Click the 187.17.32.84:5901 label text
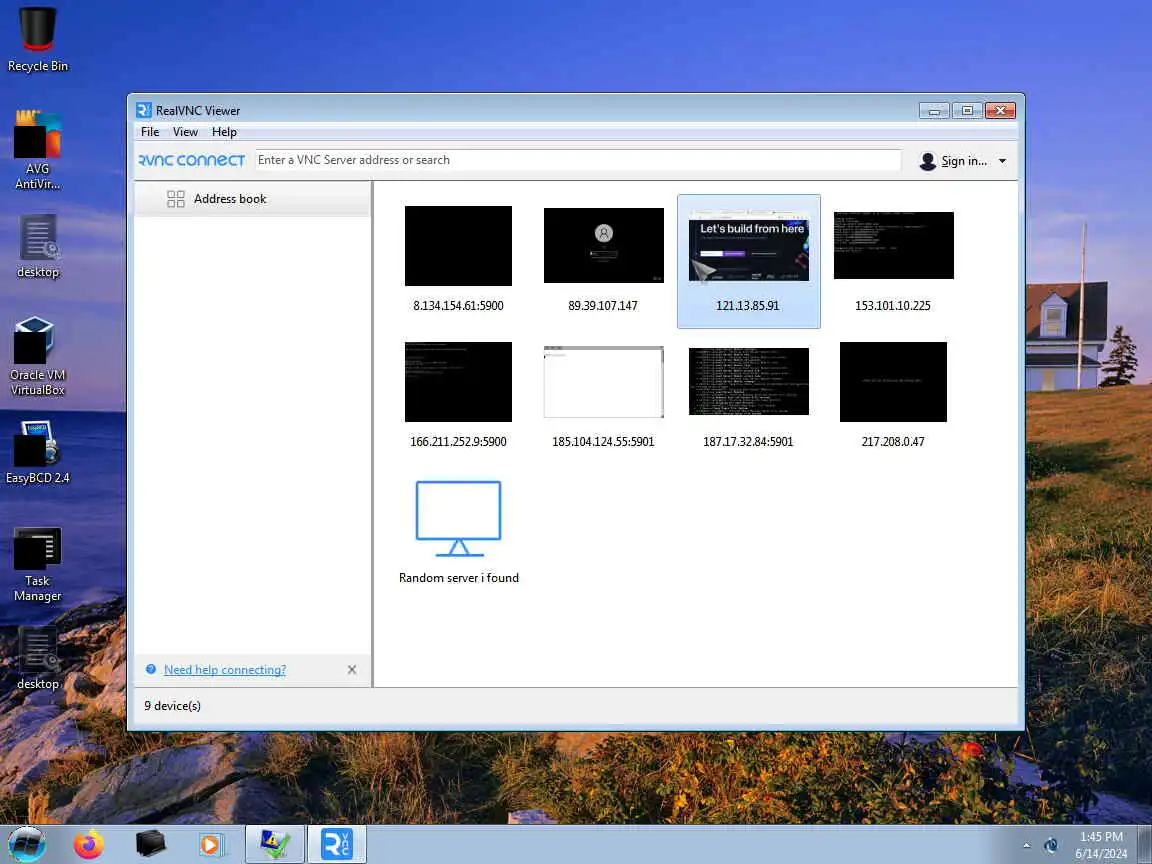 748,442
